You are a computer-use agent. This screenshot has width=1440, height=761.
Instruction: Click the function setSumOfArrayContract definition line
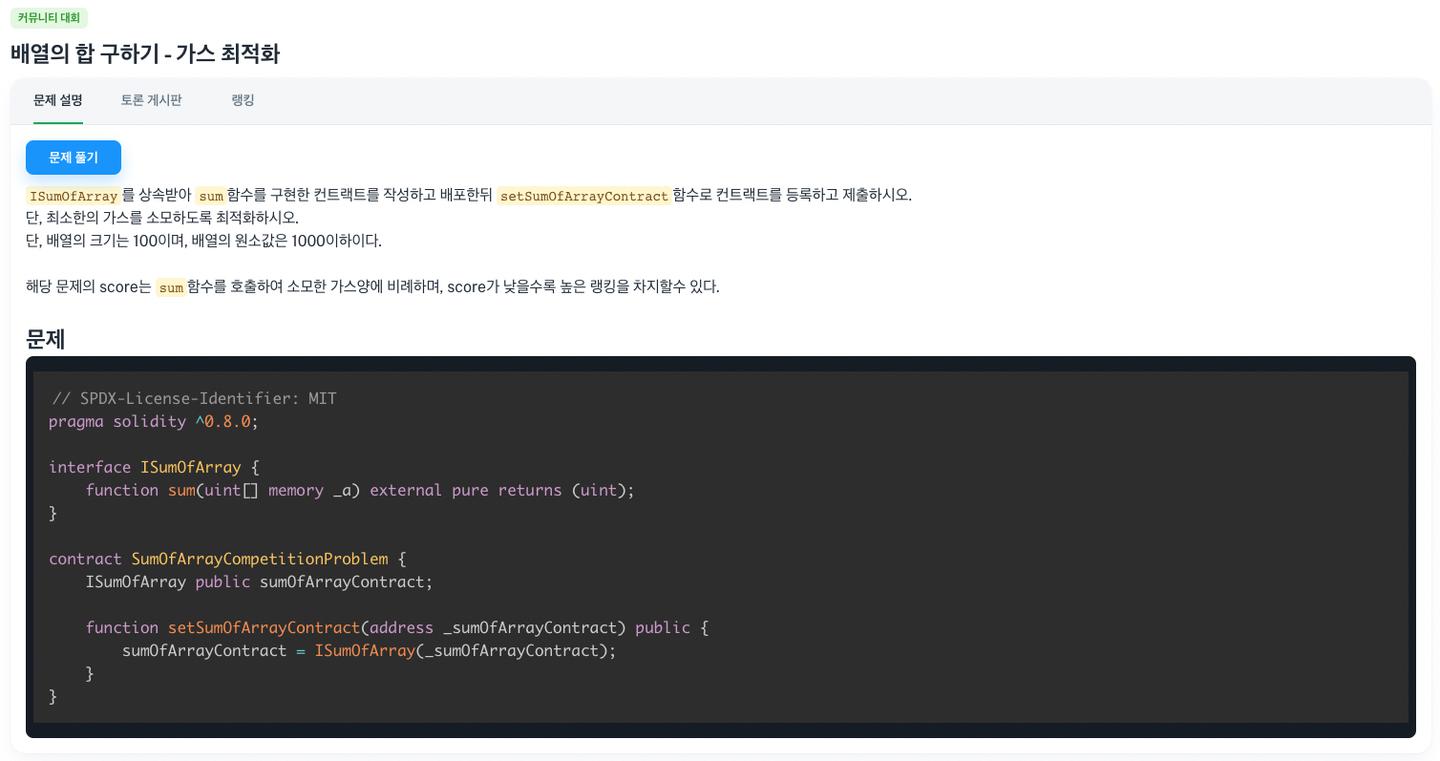click(396, 628)
